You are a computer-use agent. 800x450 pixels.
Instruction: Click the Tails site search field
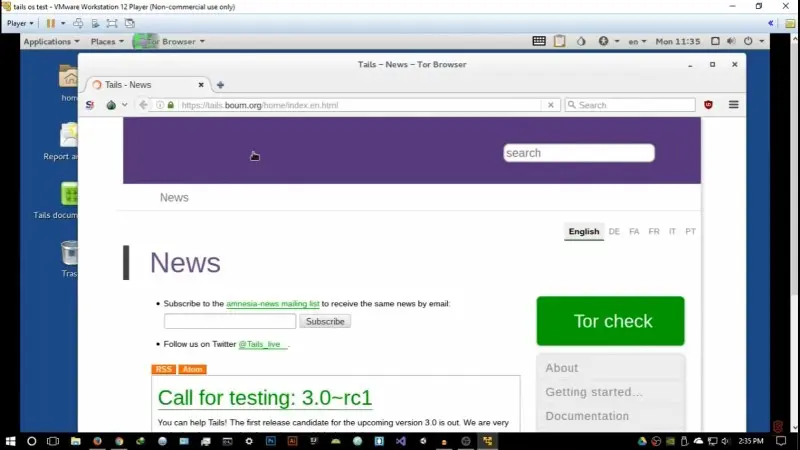click(x=579, y=153)
